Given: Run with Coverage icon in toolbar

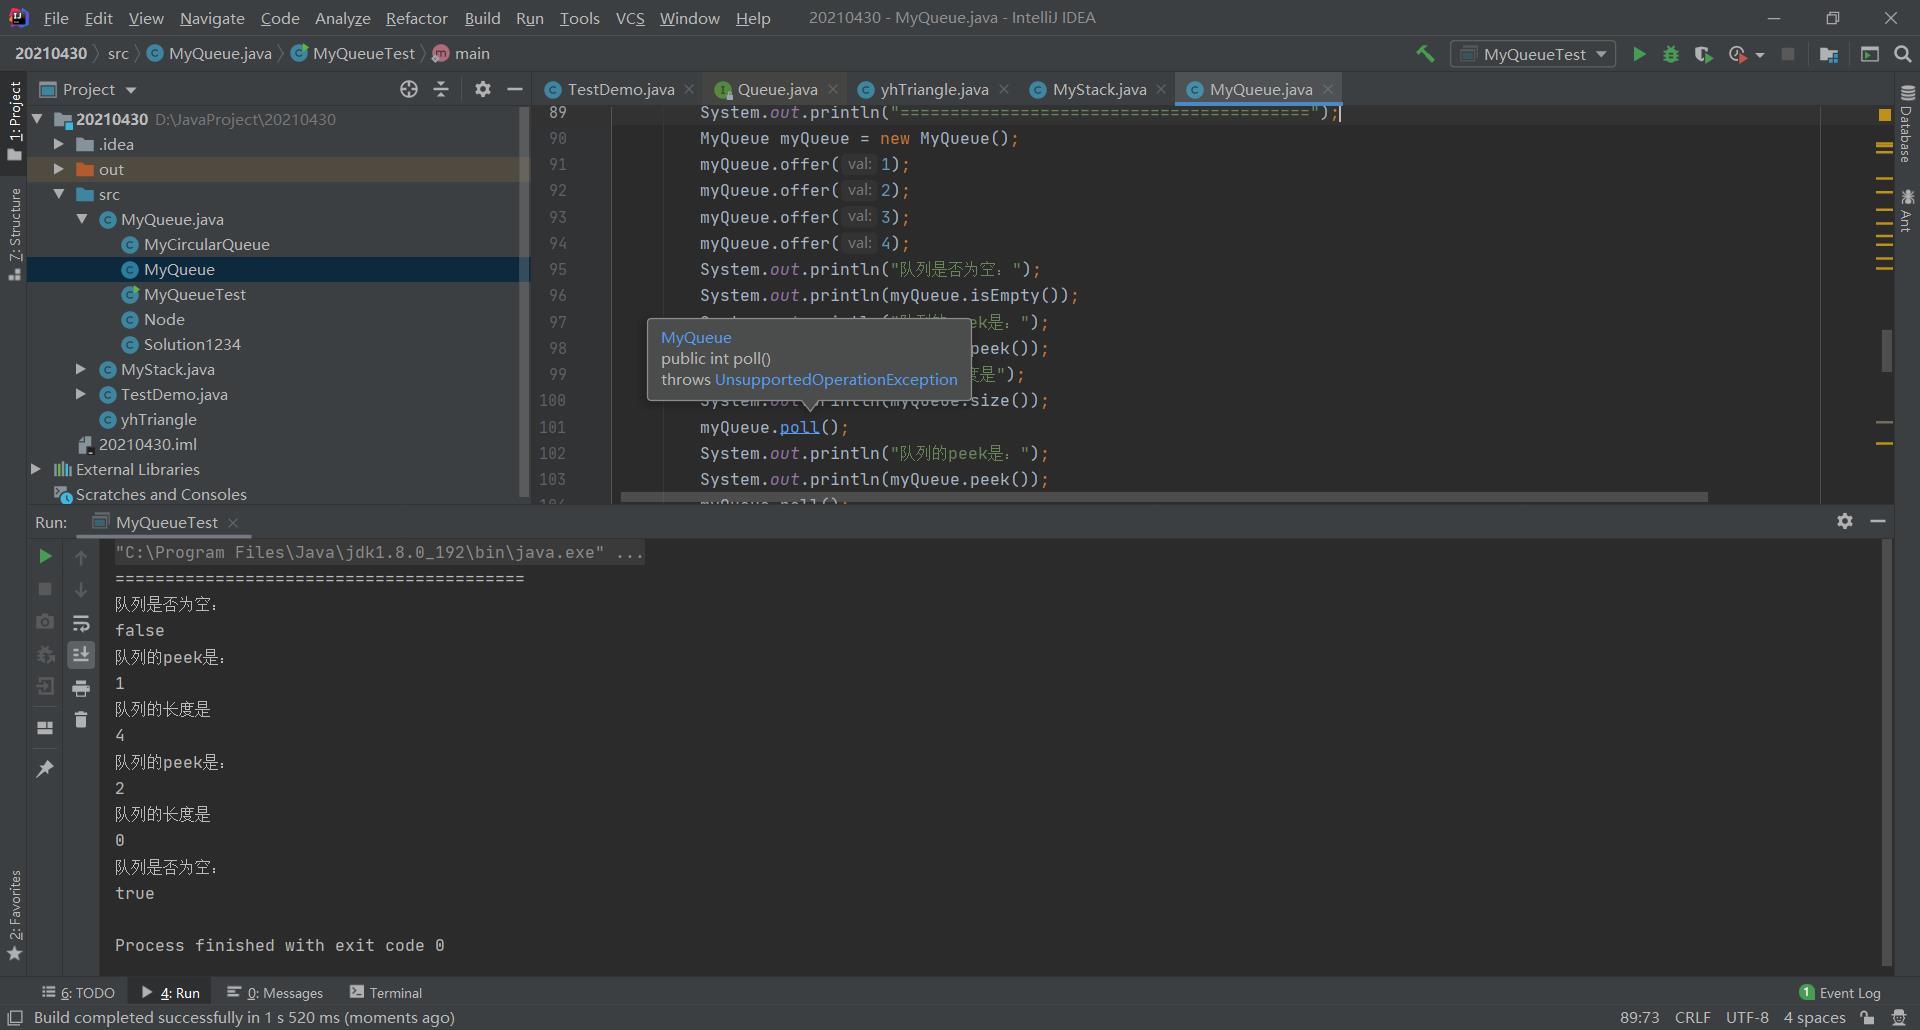Looking at the screenshot, I should (1704, 54).
